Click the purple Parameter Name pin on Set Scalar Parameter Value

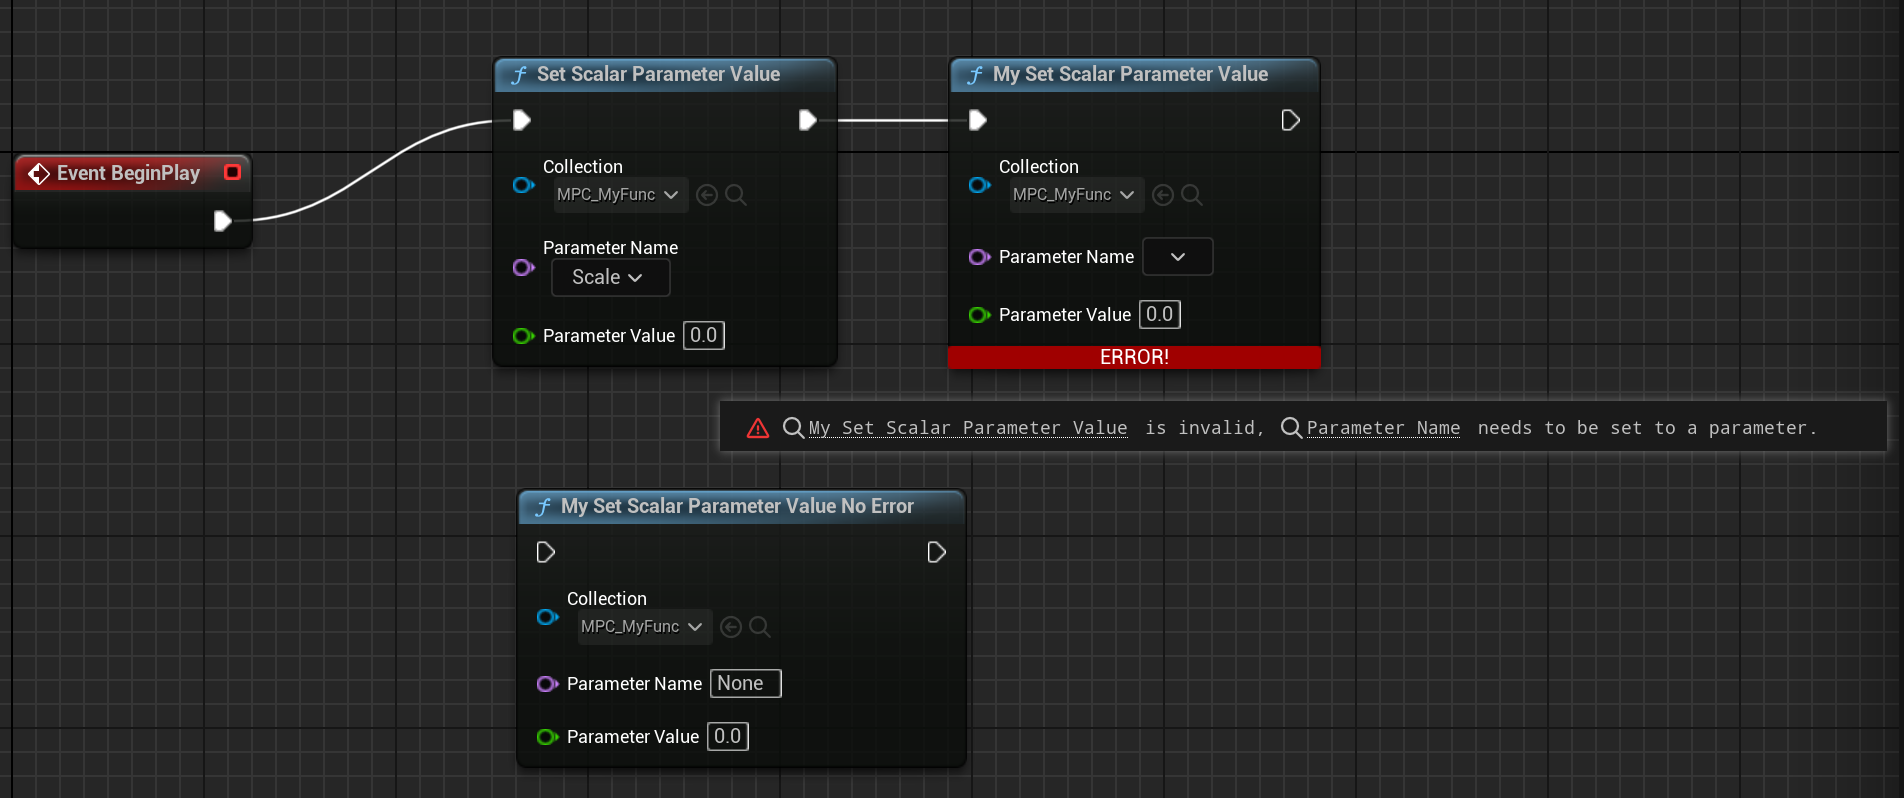tap(523, 267)
